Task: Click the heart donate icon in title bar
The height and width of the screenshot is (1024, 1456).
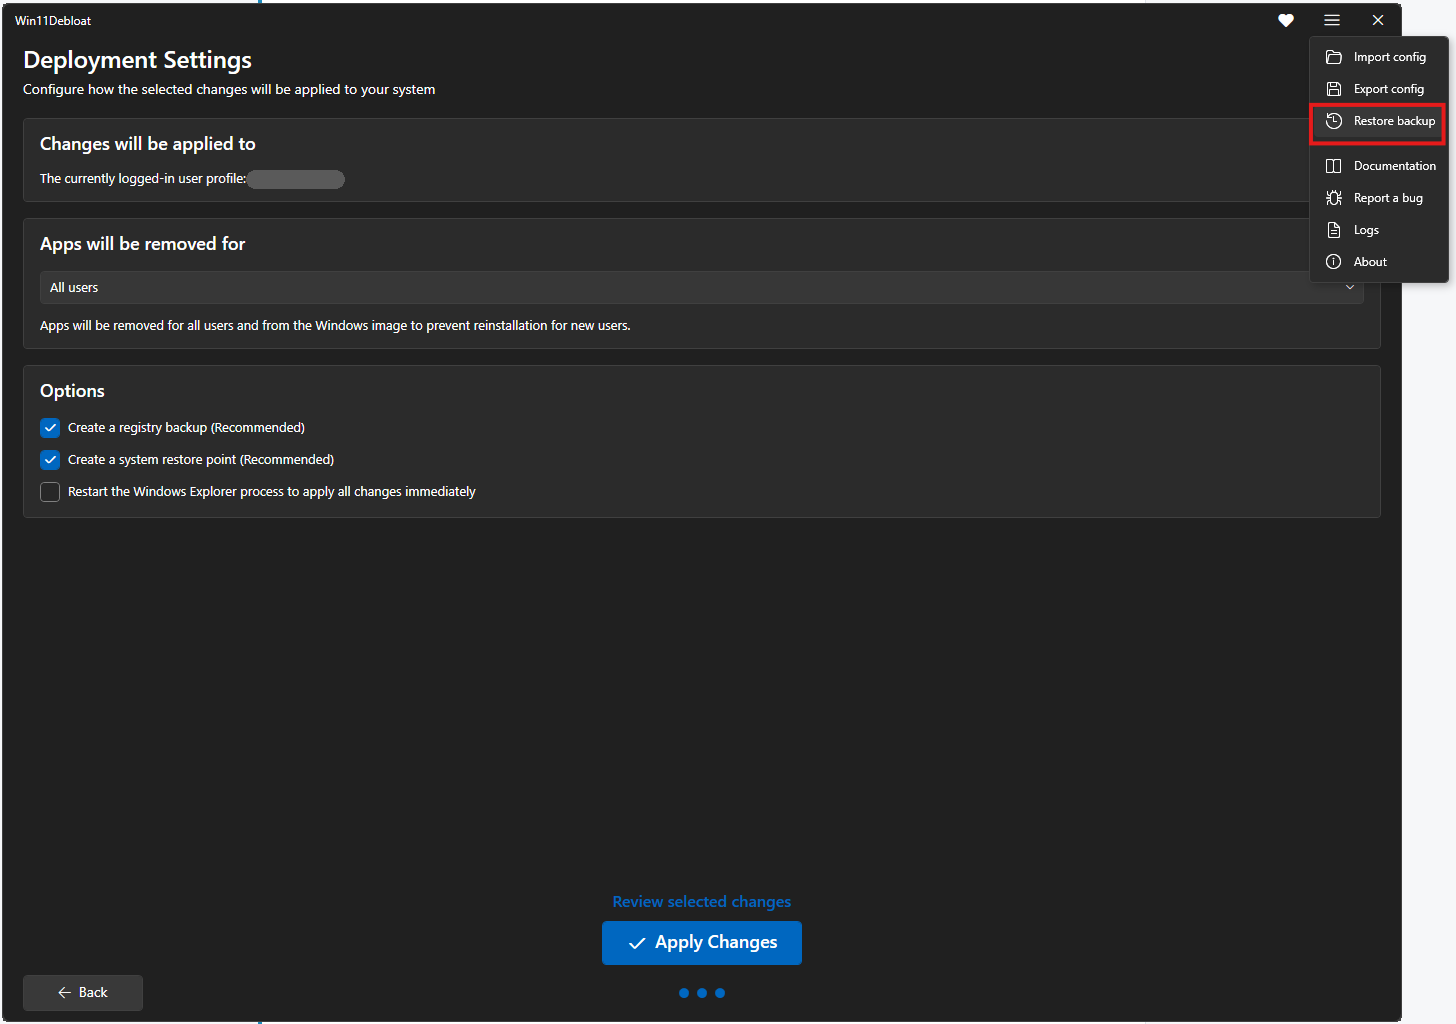Action: [1286, 20]
